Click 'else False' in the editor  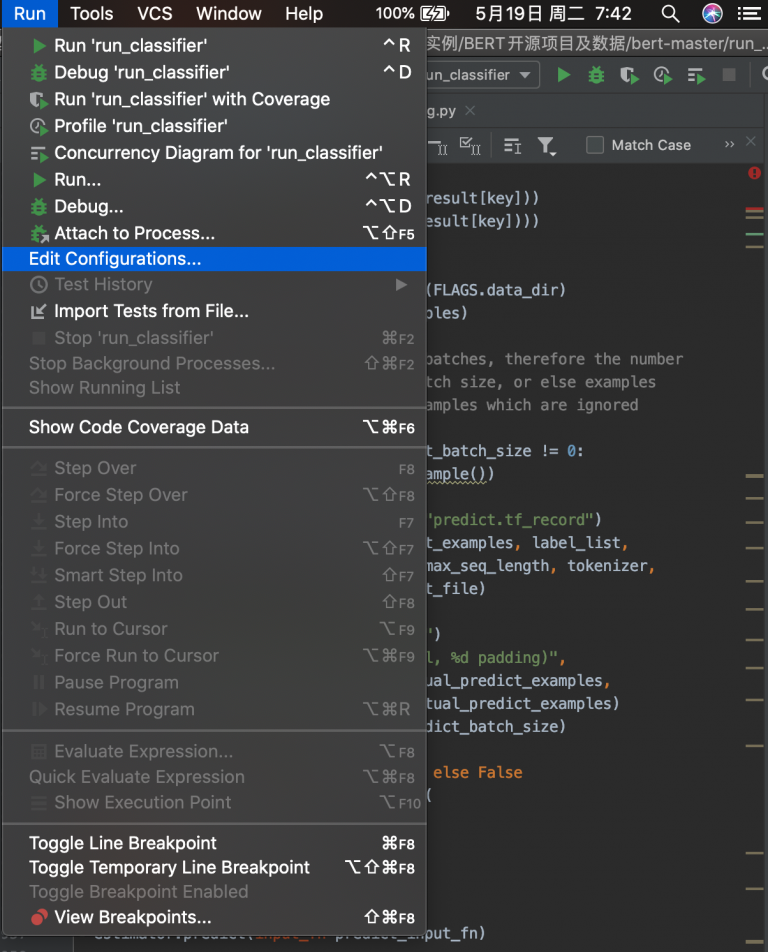click(x=477, y=772)
